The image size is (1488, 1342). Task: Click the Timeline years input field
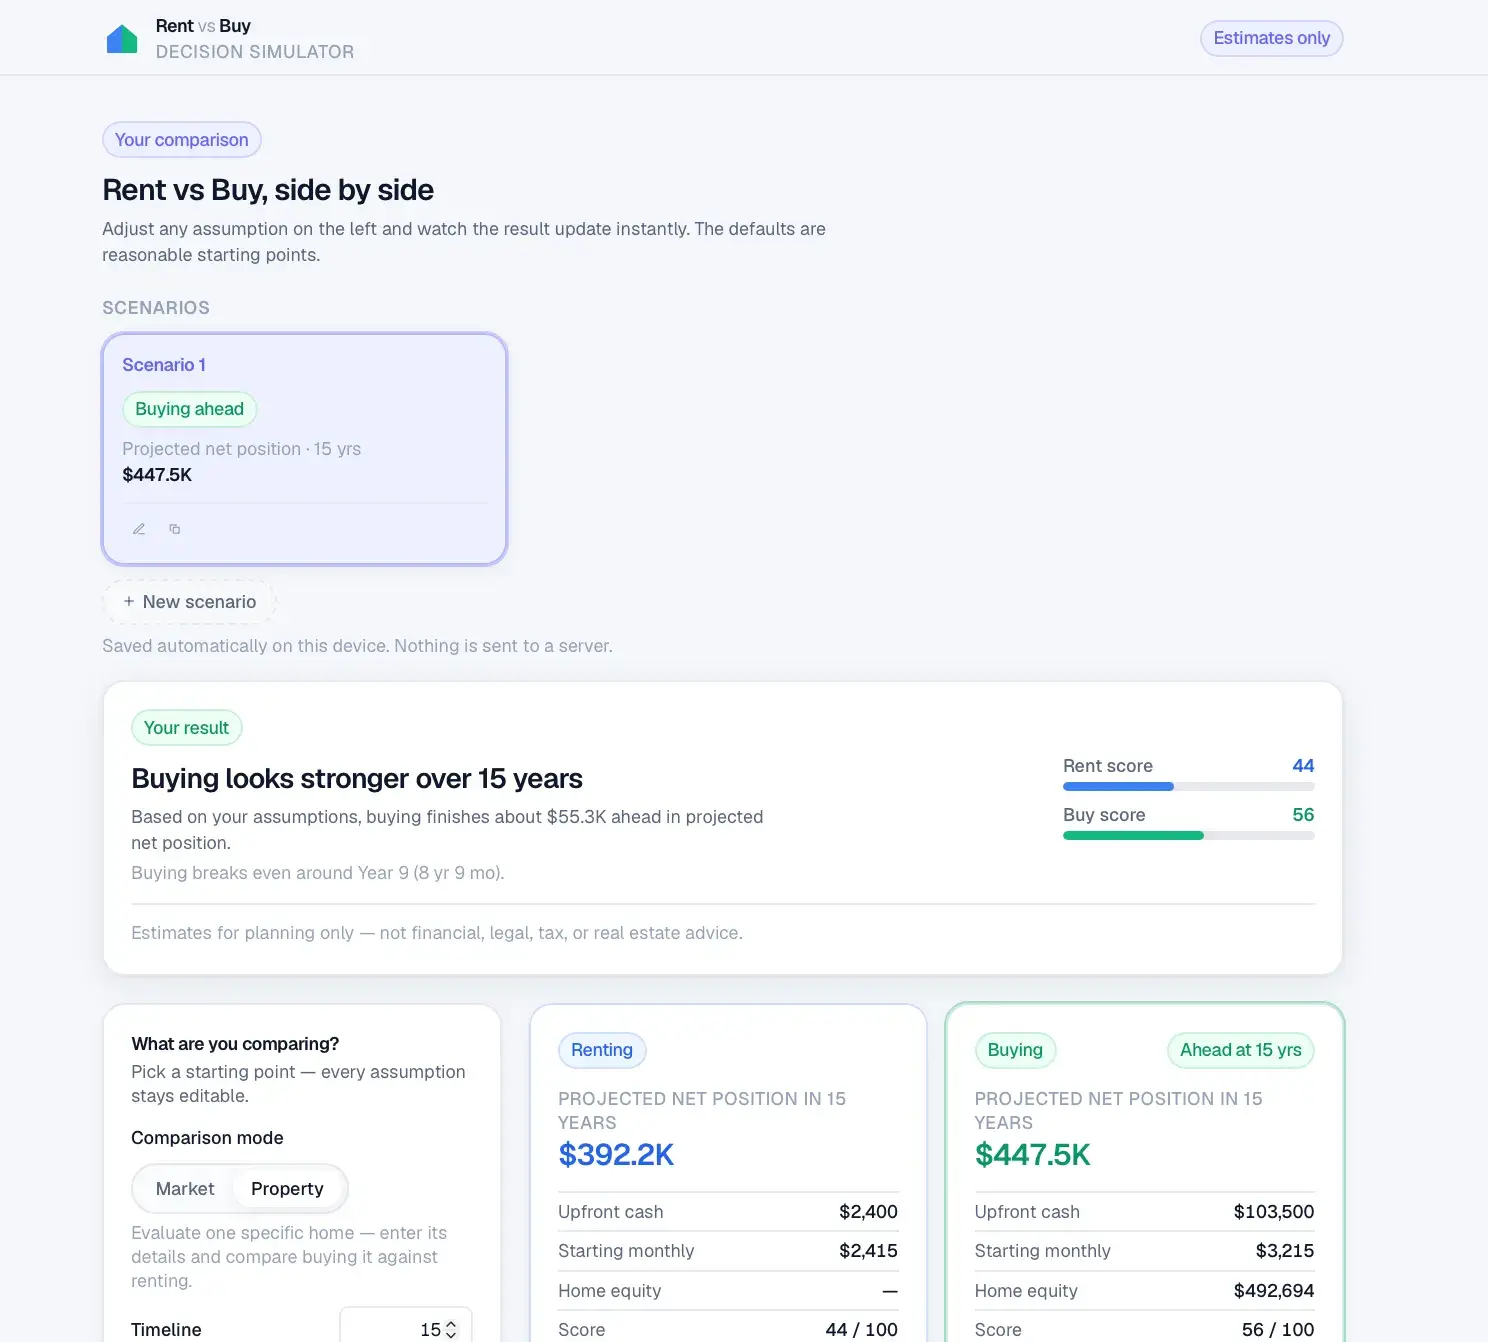click(406, 1329)
